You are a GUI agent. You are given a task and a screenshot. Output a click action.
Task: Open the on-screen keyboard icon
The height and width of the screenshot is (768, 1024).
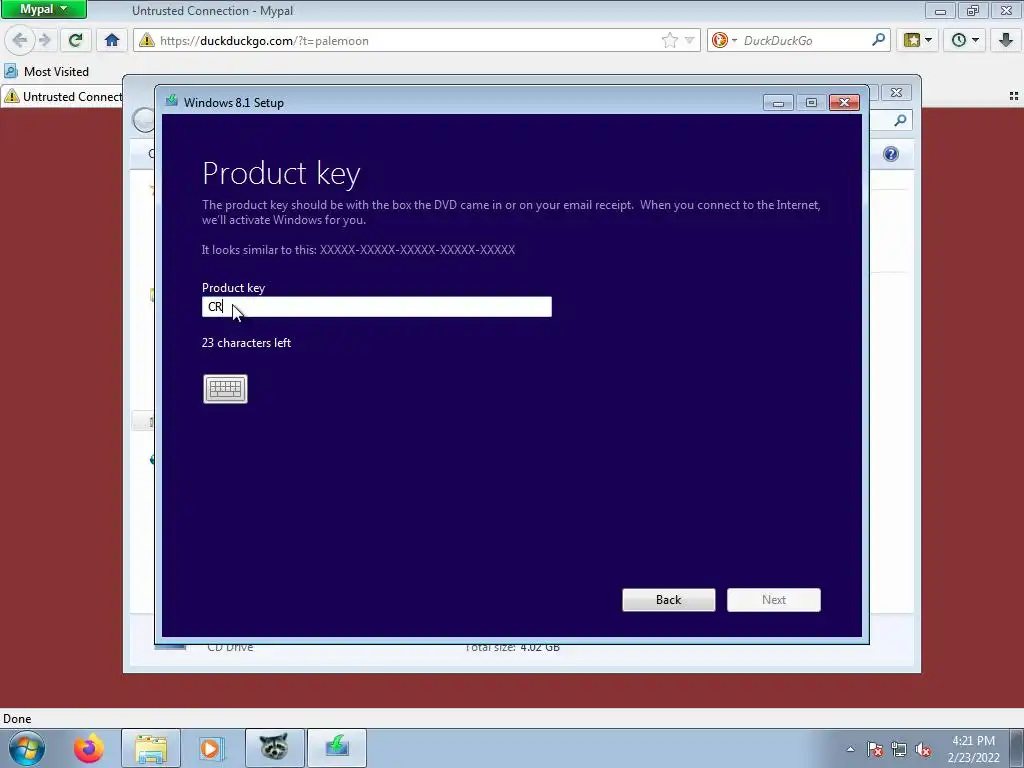225,389
